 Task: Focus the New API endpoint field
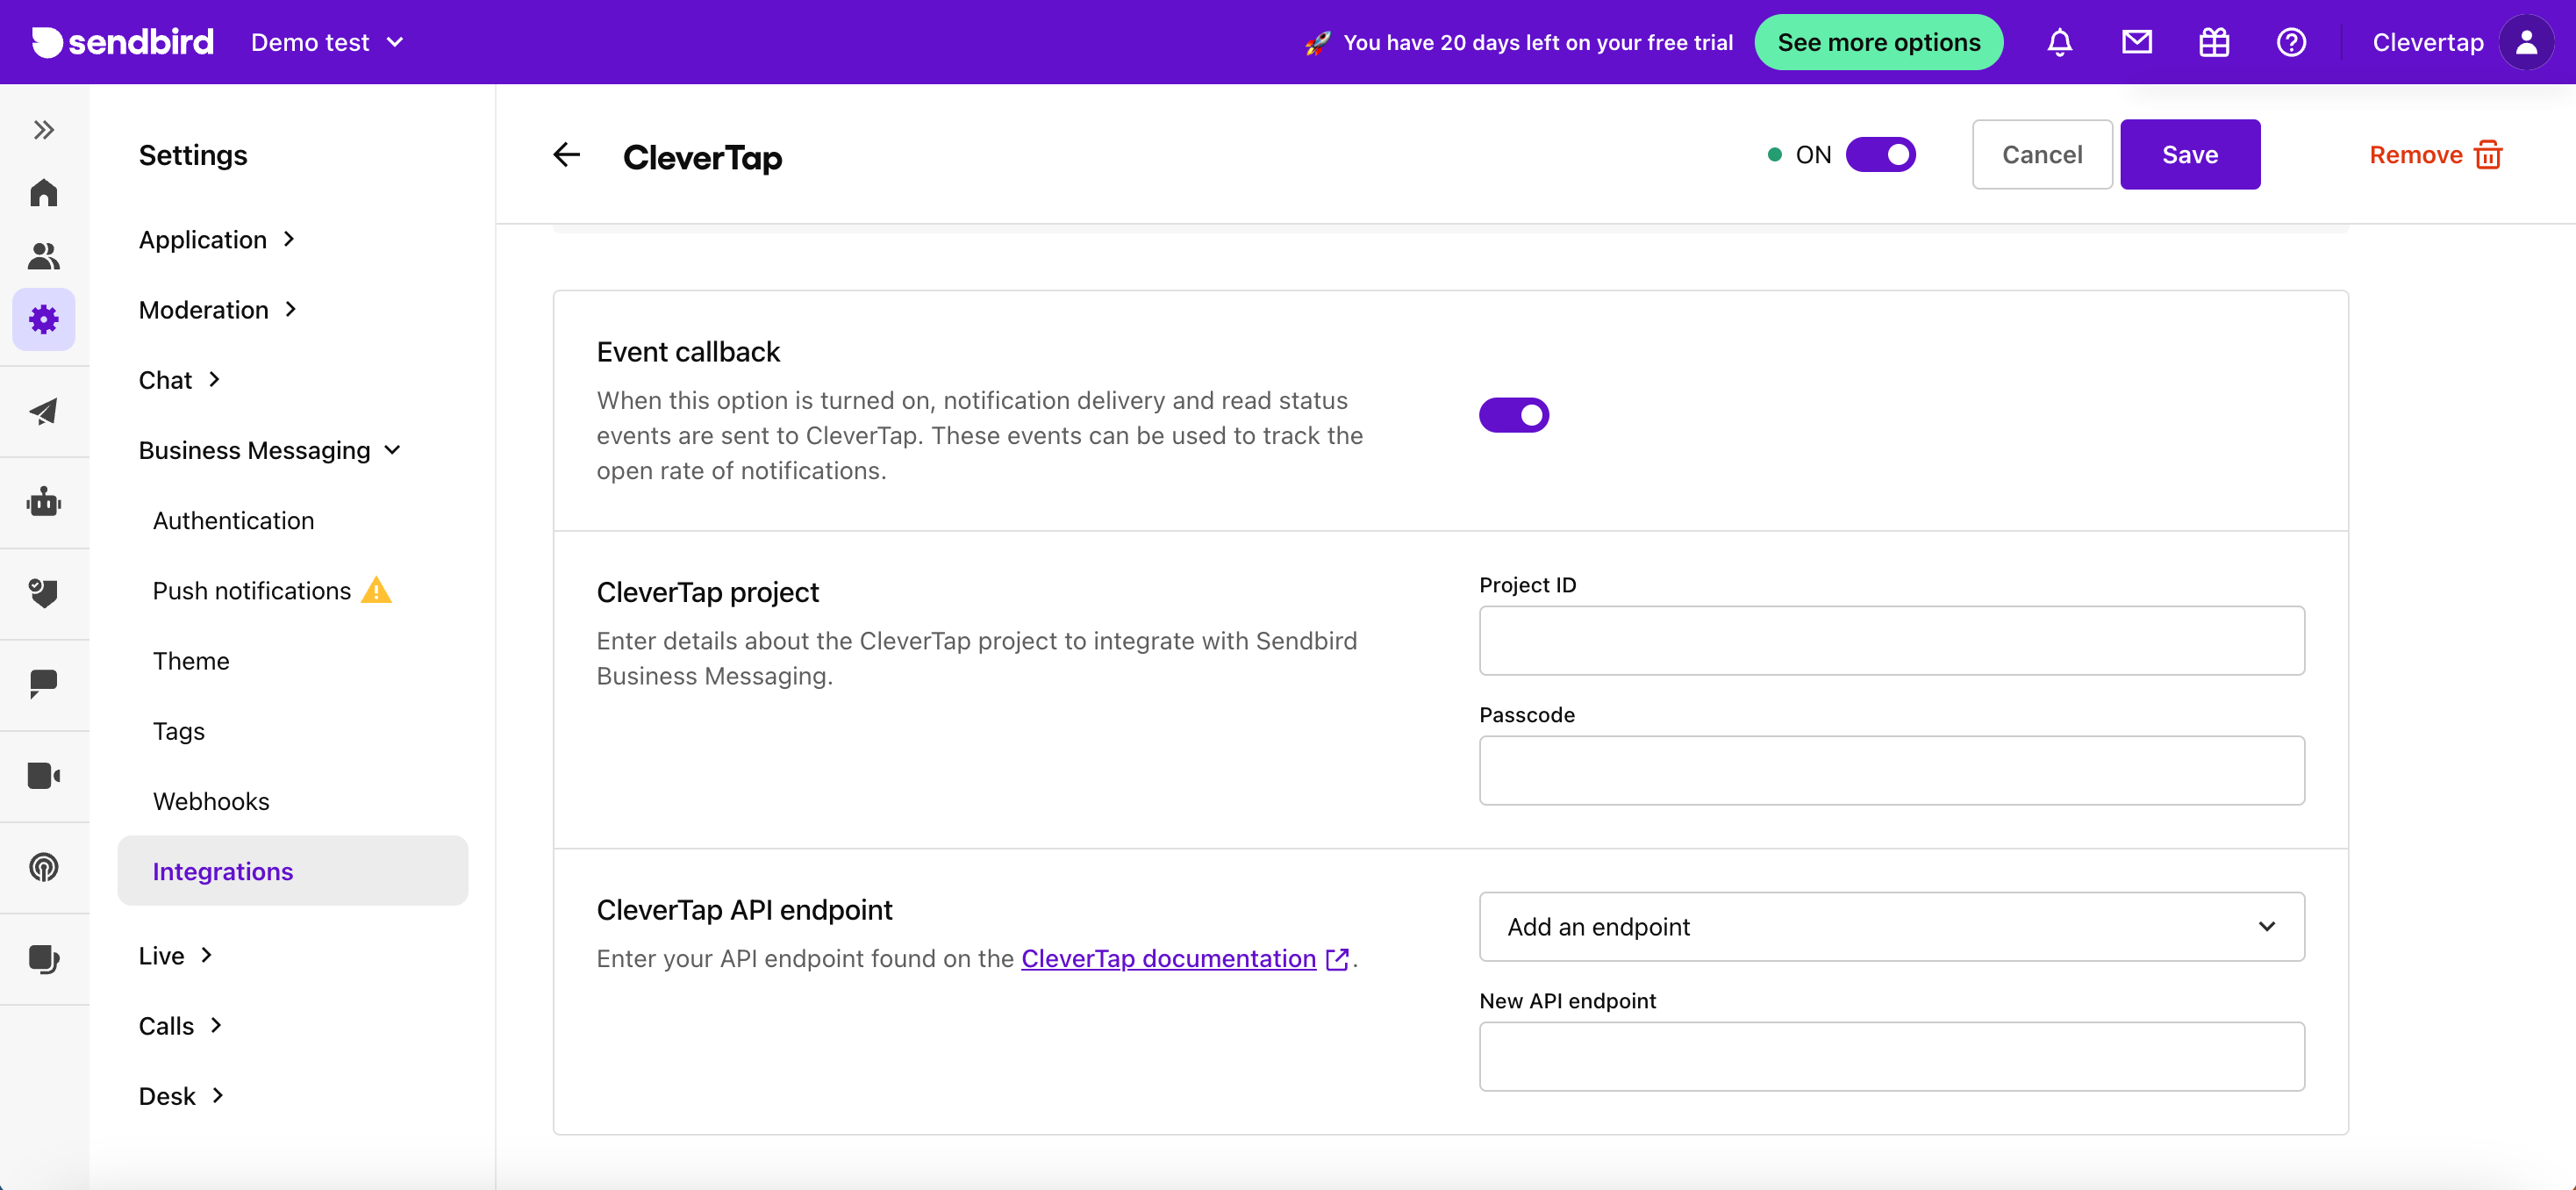click(x=1892, y=1057)
